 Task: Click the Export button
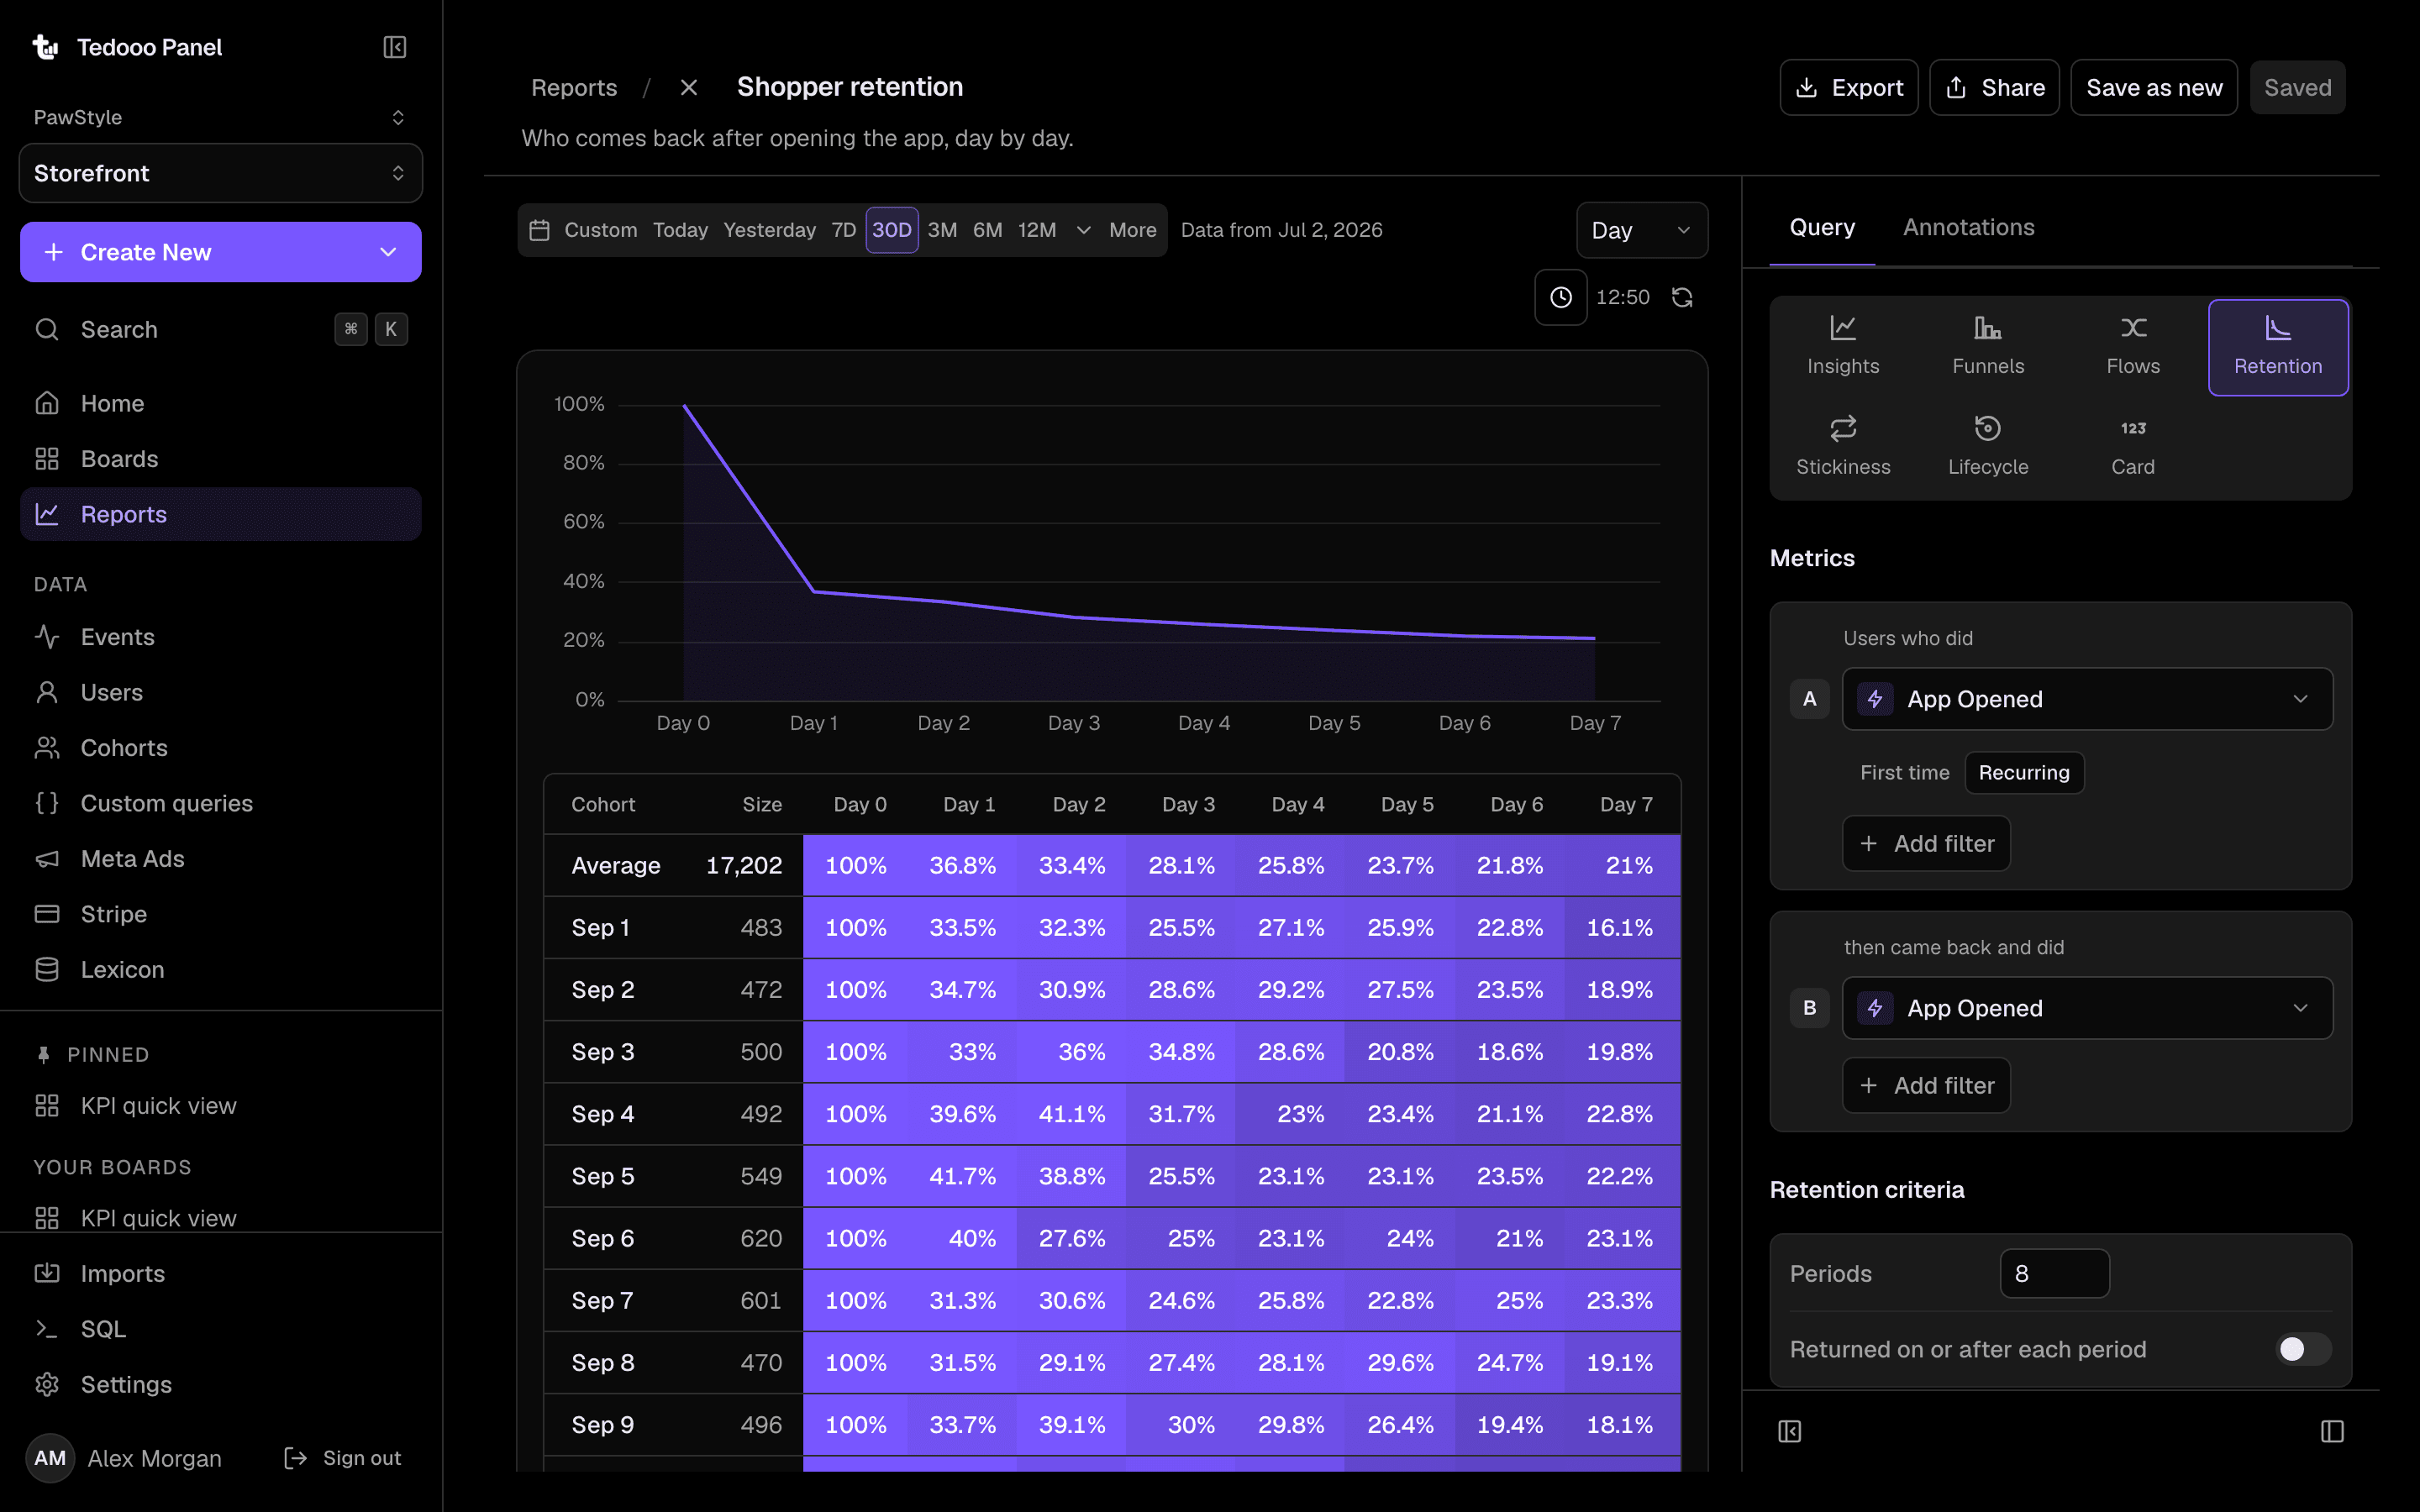pyautogui.click(x=1848, y=88)
